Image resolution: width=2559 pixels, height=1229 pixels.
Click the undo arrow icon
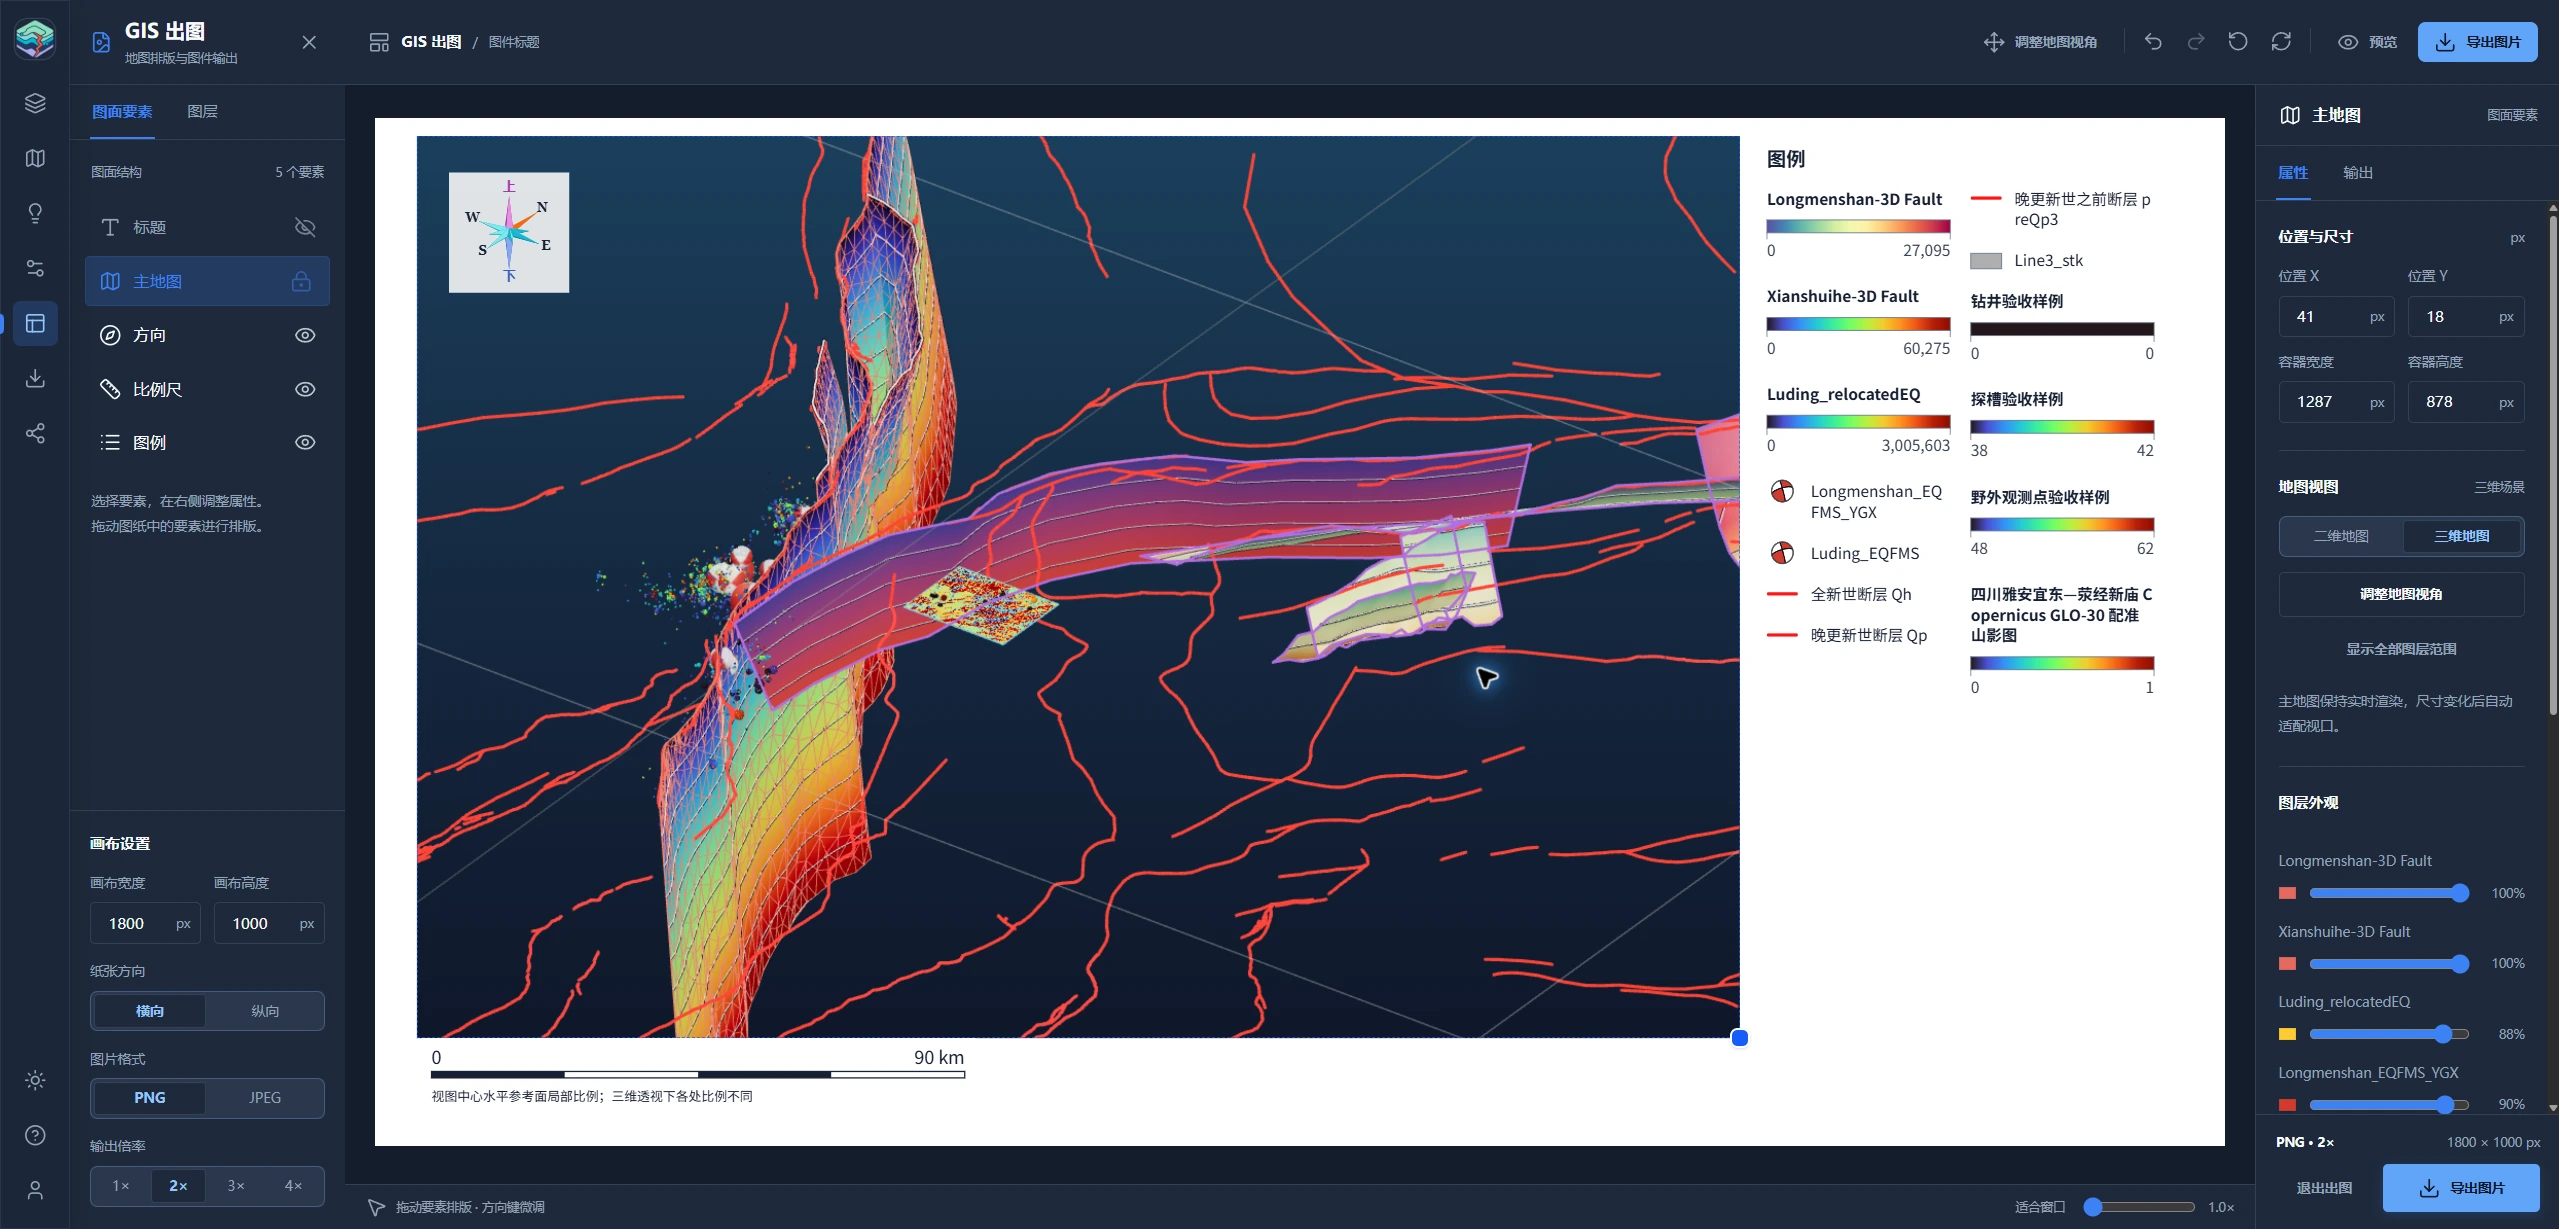(x=2153, y=42)
